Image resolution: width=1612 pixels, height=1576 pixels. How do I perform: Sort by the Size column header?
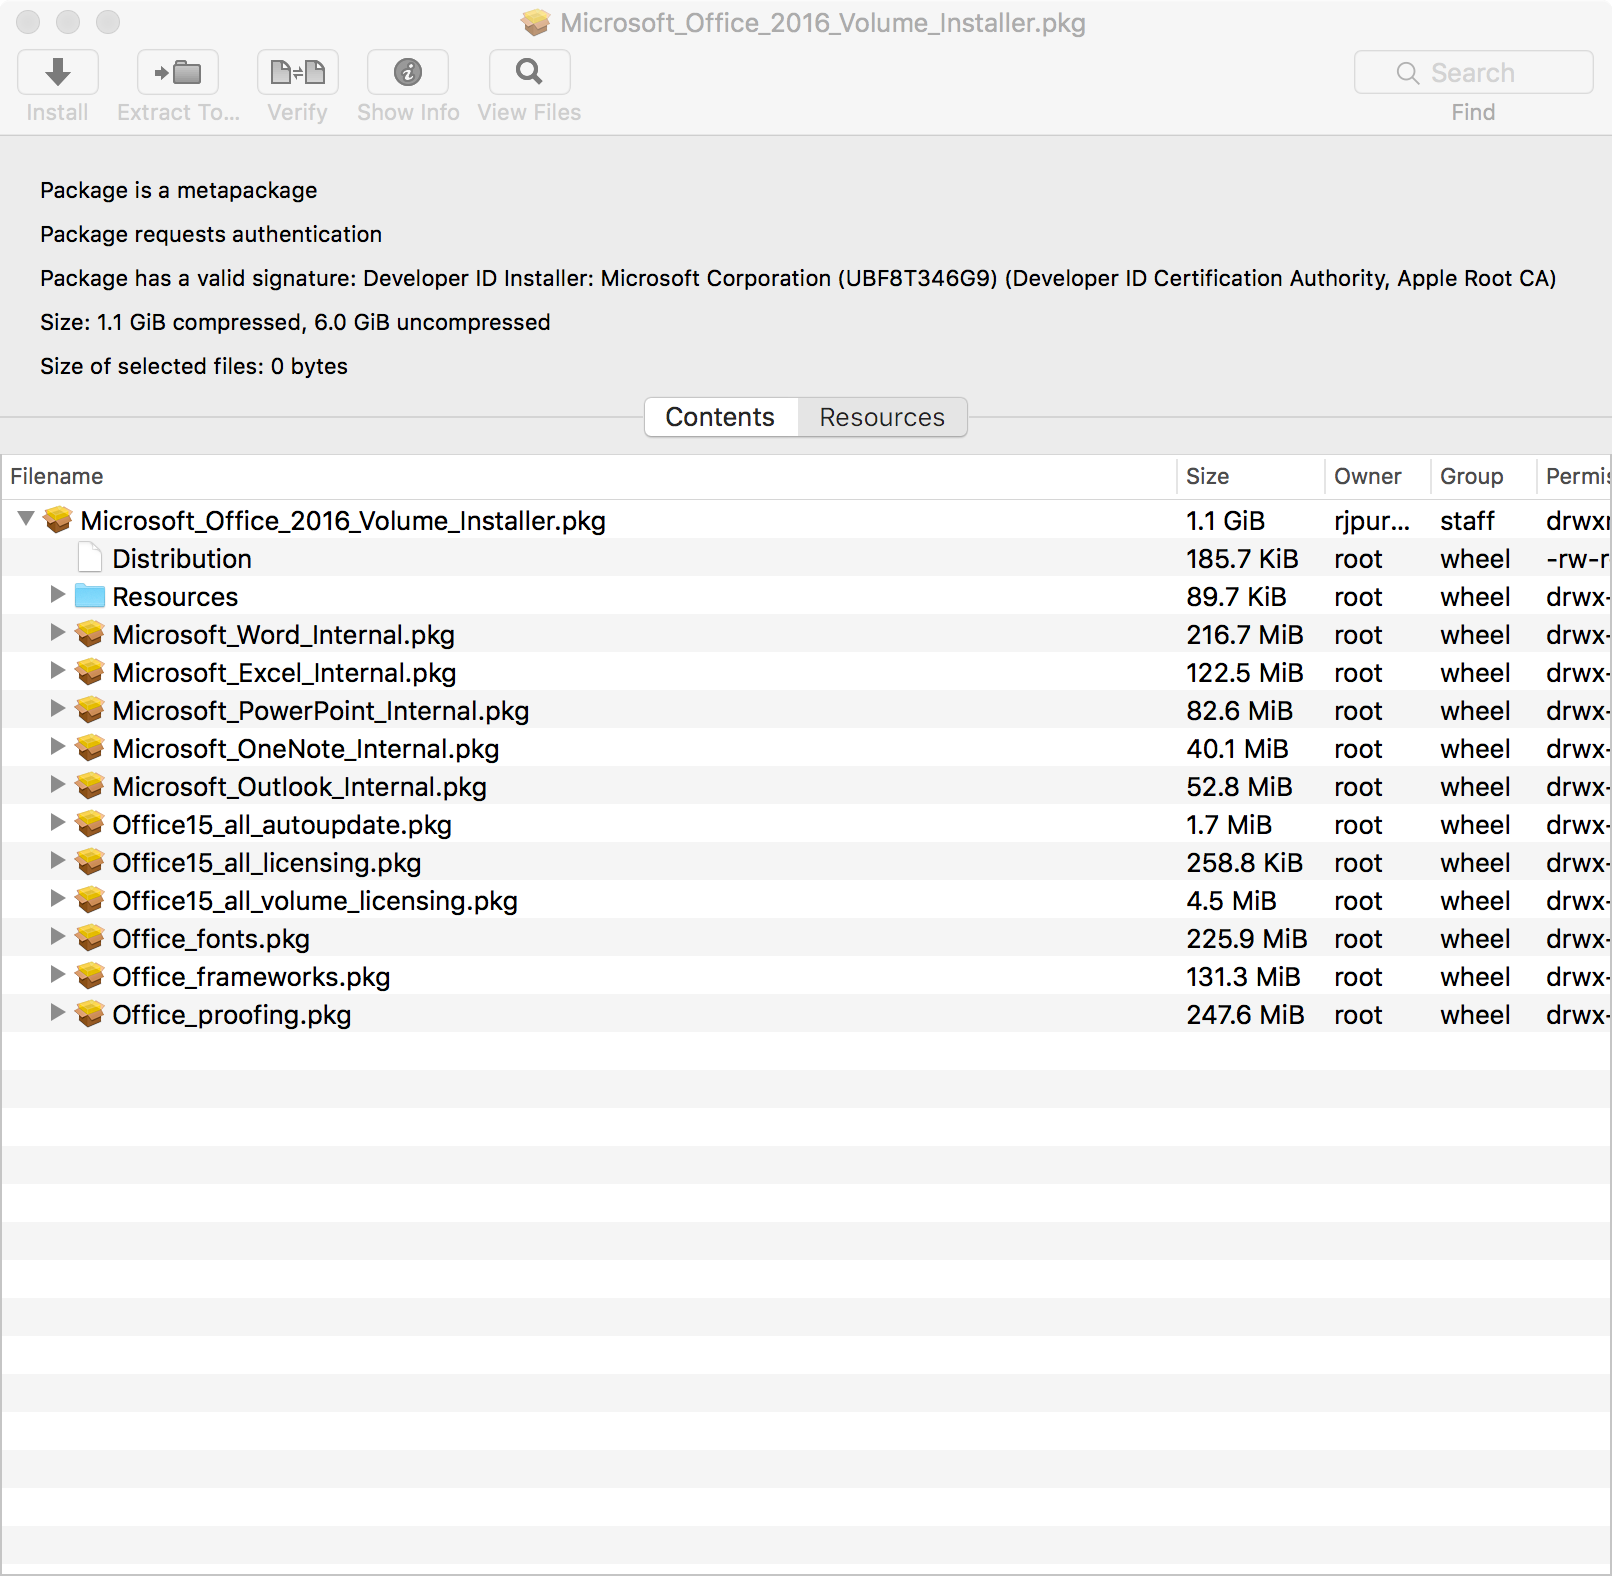(1251, 476)
